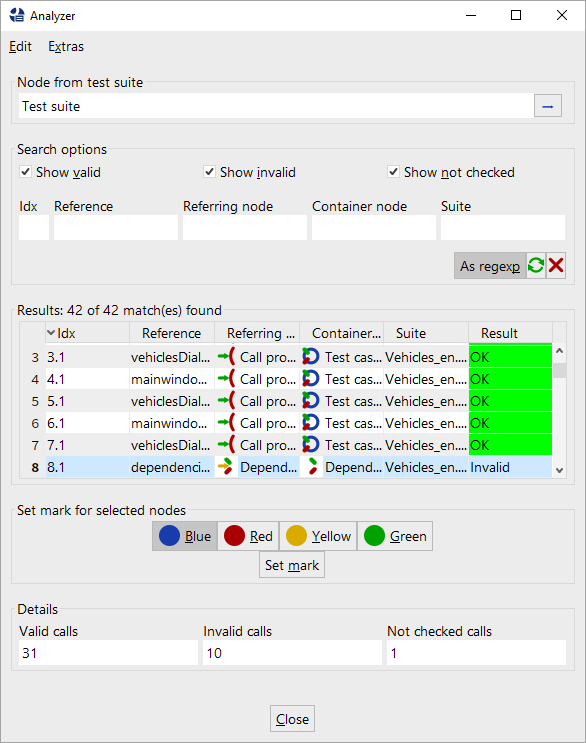586x743 pixels.
Task: Click the node selector arrow beside Test suite
Action: [548, 106]
